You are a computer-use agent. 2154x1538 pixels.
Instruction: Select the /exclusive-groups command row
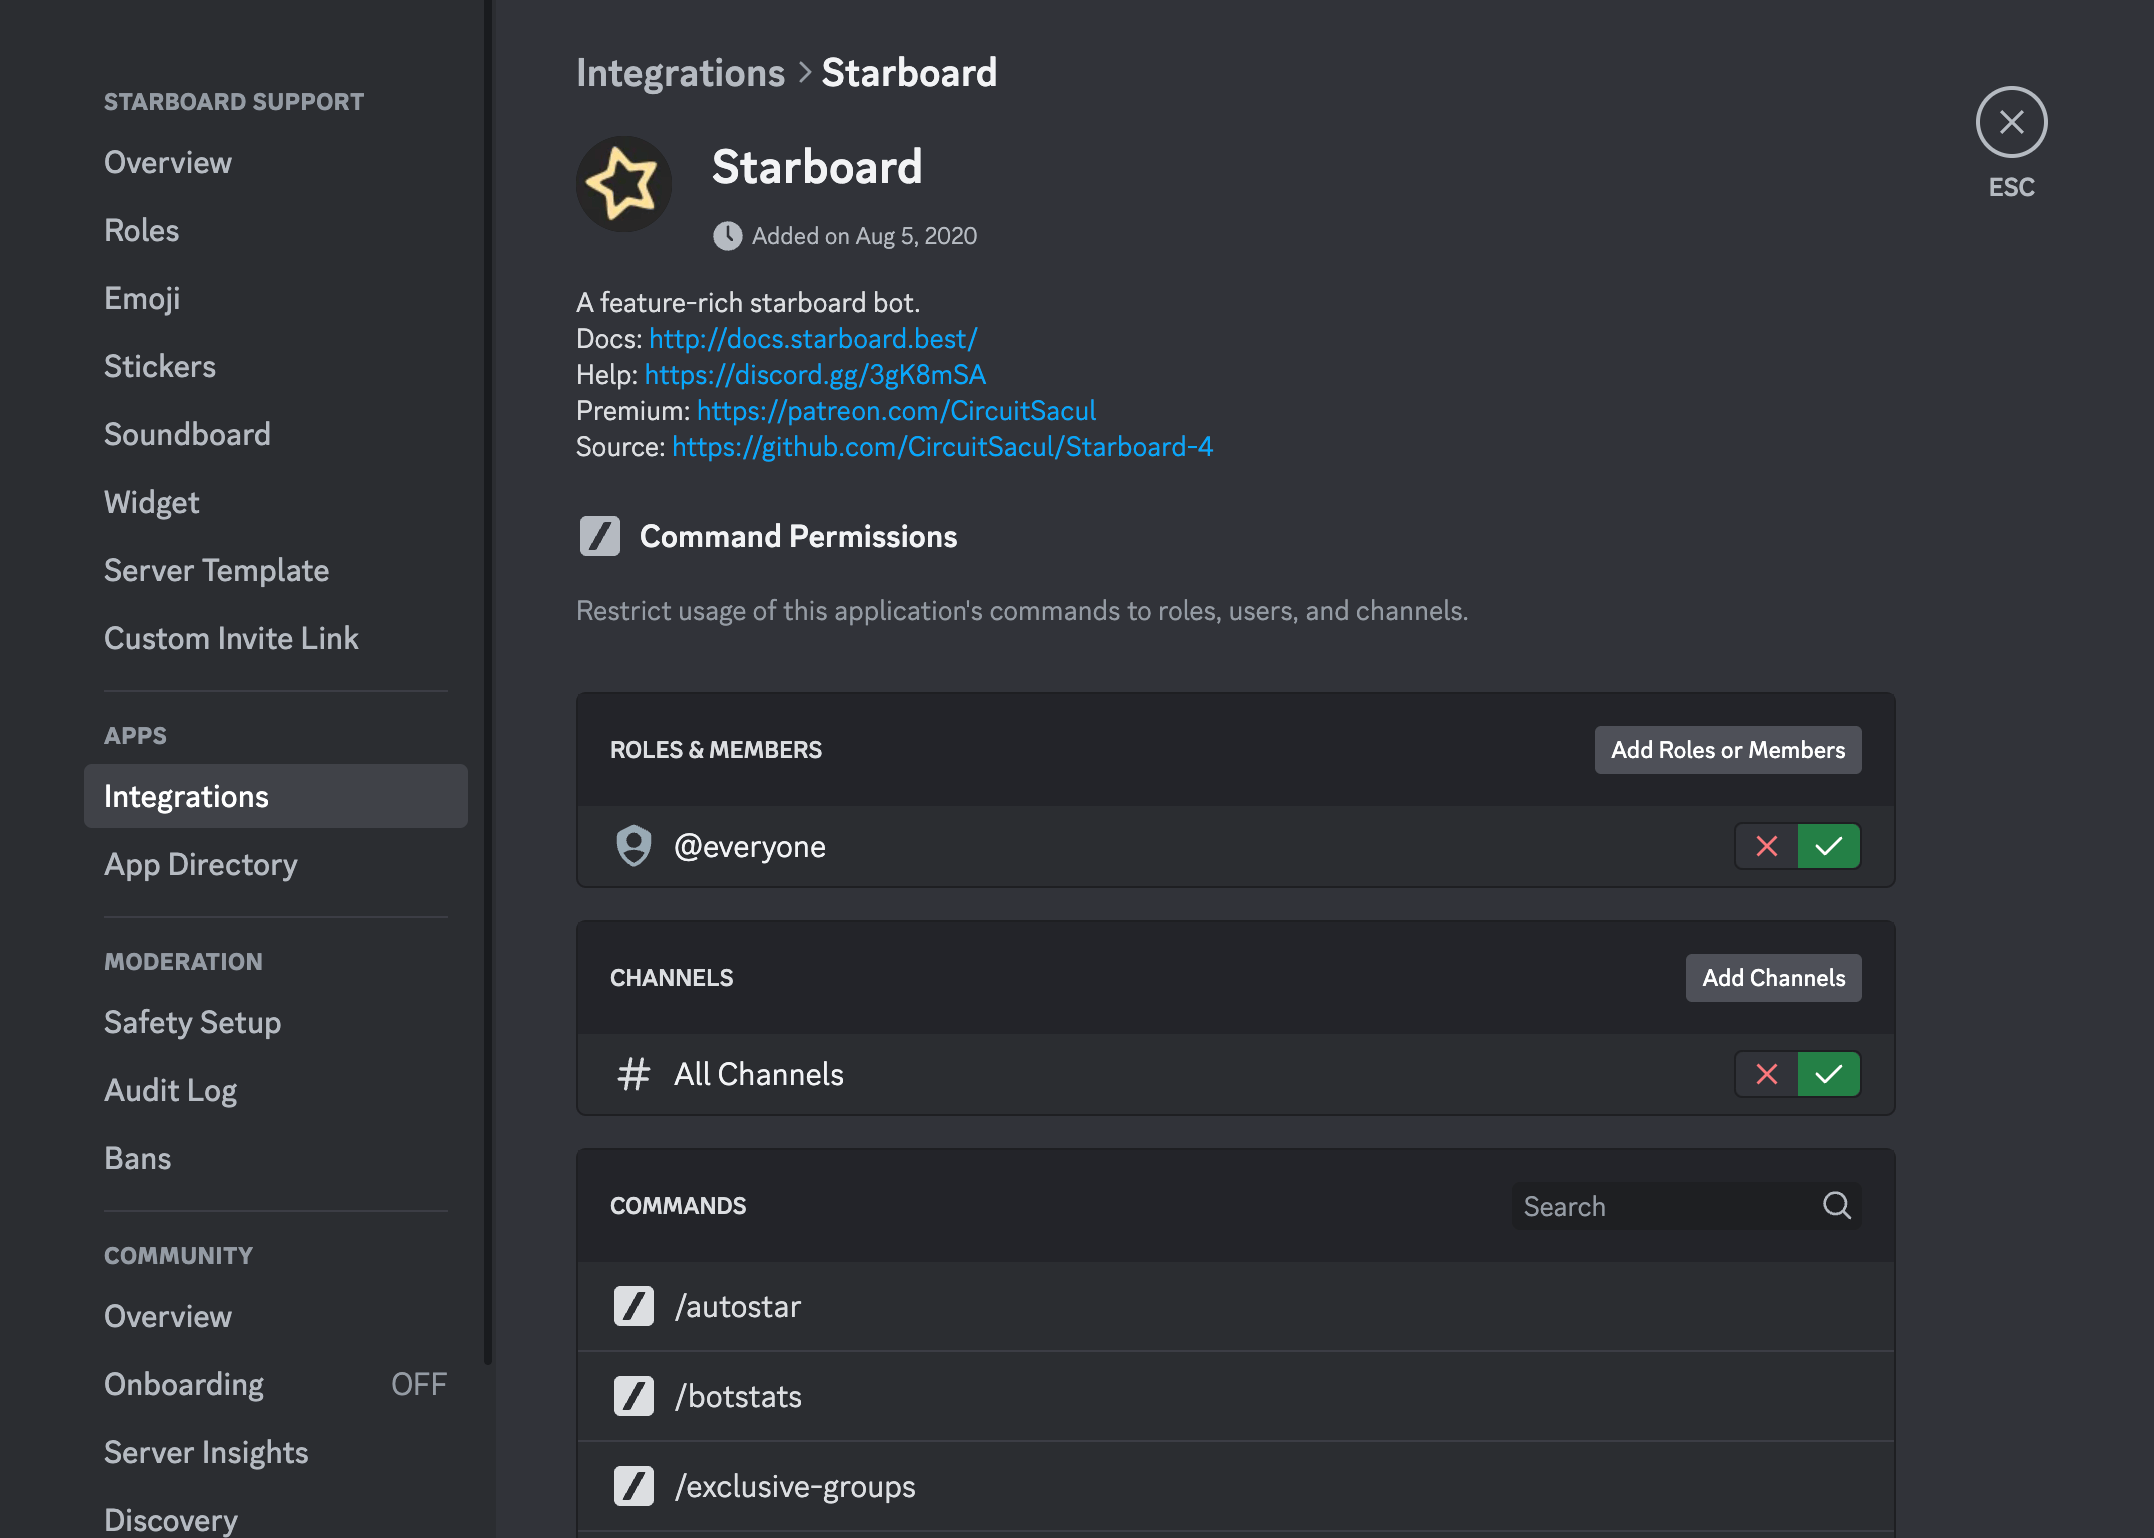[1236, 1486]
